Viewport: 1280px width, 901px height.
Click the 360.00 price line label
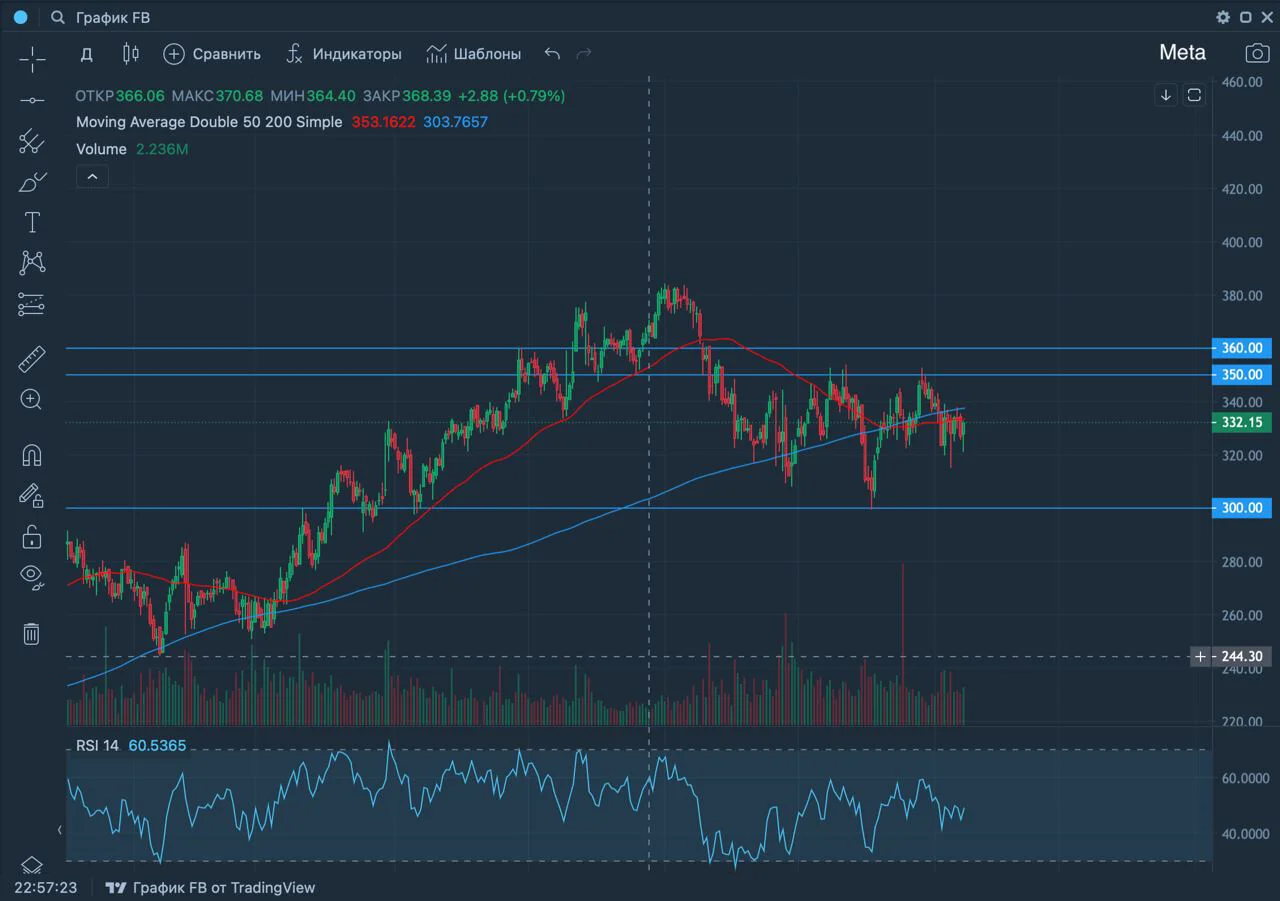[1242, 348]
